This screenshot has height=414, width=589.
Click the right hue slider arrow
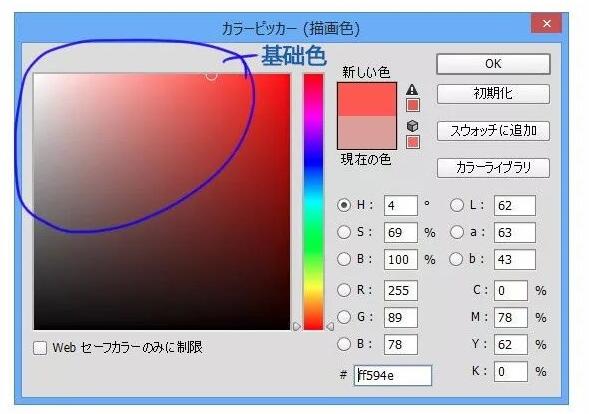(x=330, y=326)
